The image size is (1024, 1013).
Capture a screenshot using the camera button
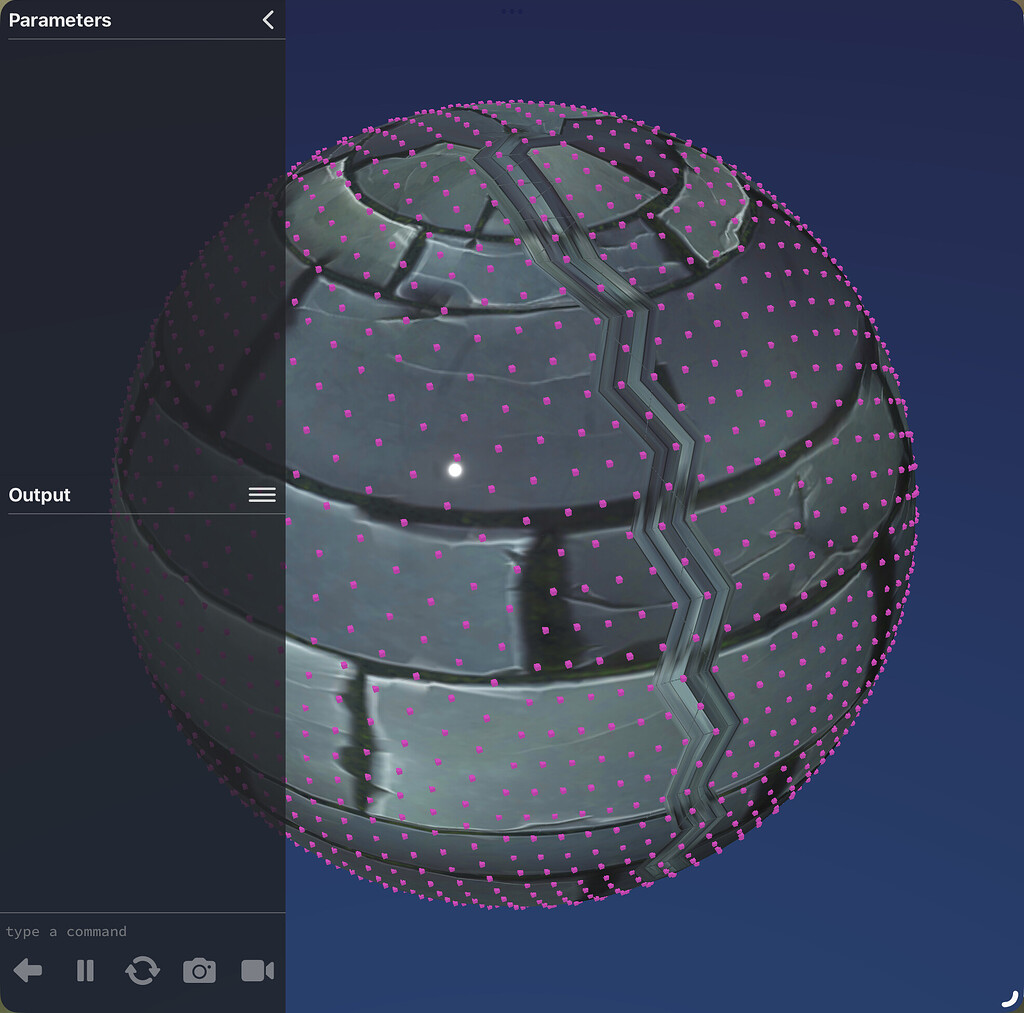[x=199, y=970]
